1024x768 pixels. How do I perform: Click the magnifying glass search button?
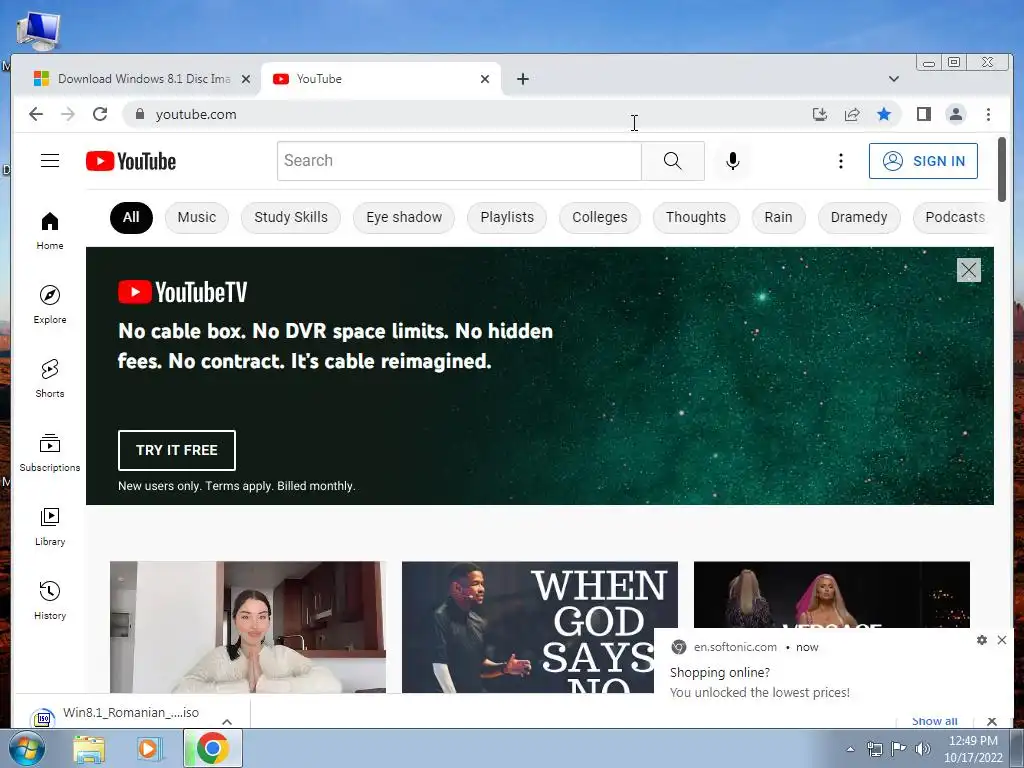pos(673,161)
